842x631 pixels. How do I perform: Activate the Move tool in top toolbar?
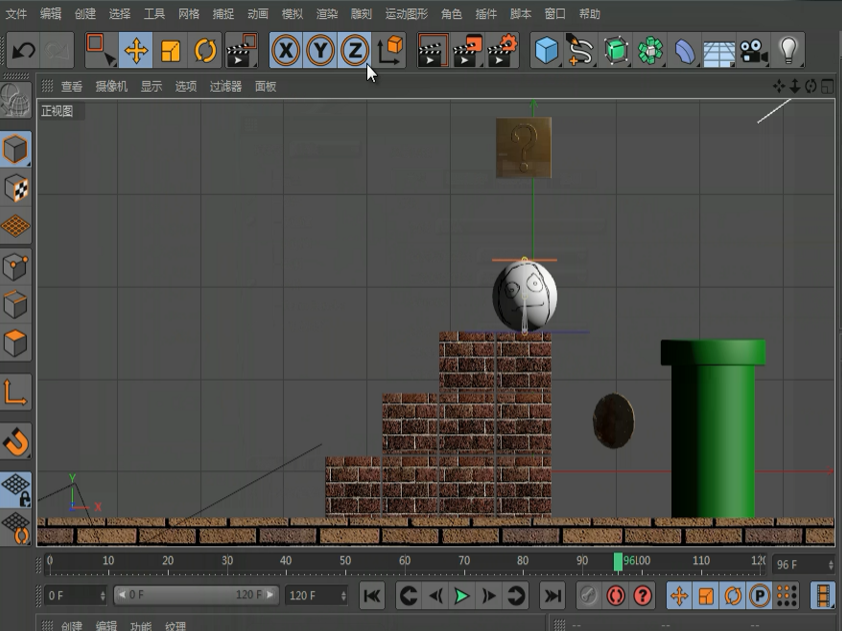pos(136,50)
